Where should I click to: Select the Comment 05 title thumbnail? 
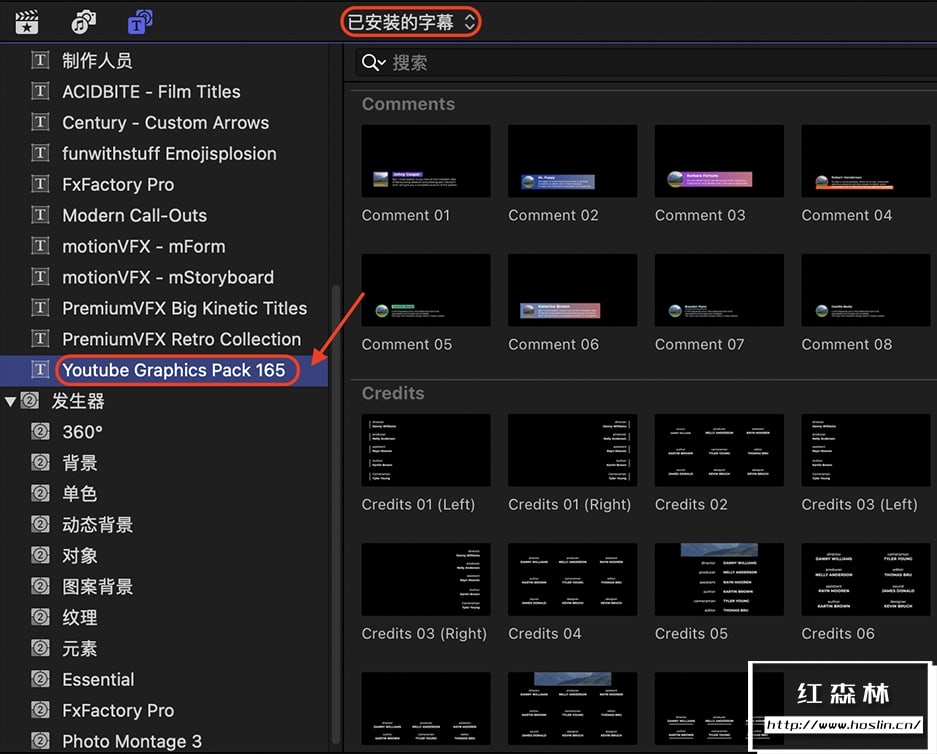pyautogui.click(x=426, y=290)
